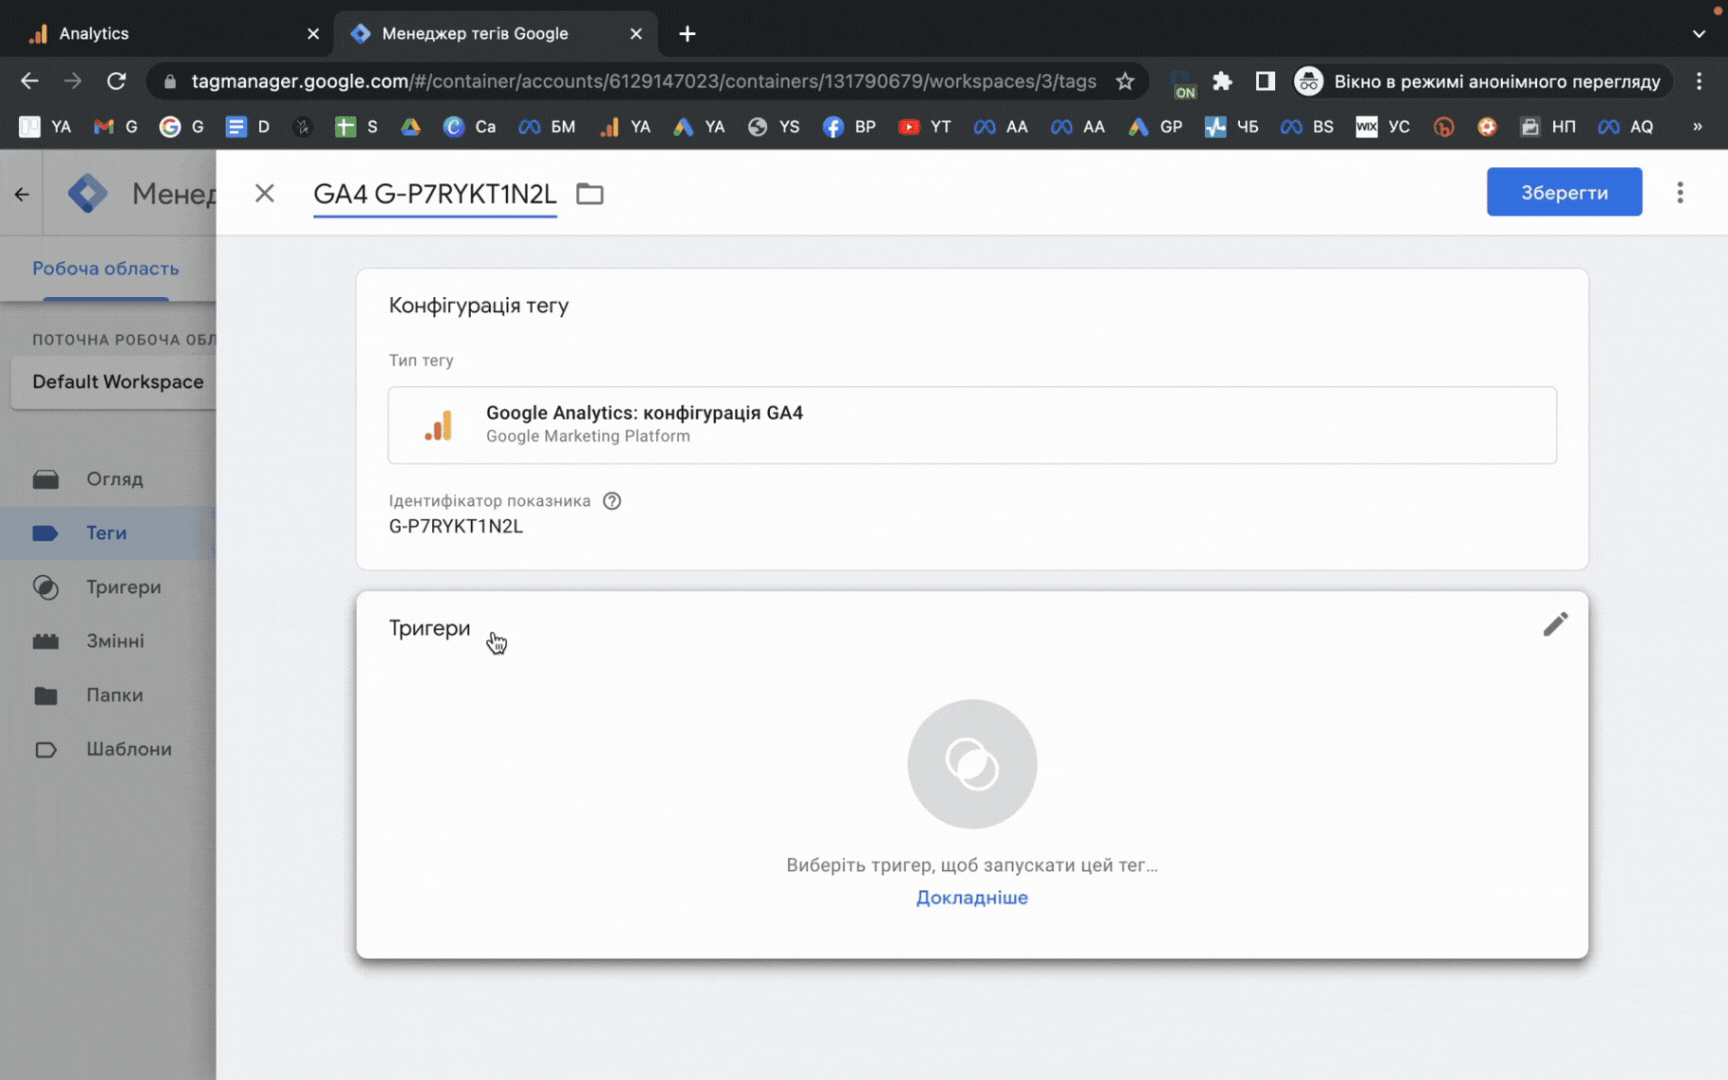Open Шаблони in the sidebar
Screen dimensions: 1728x1080
[107, 749]
